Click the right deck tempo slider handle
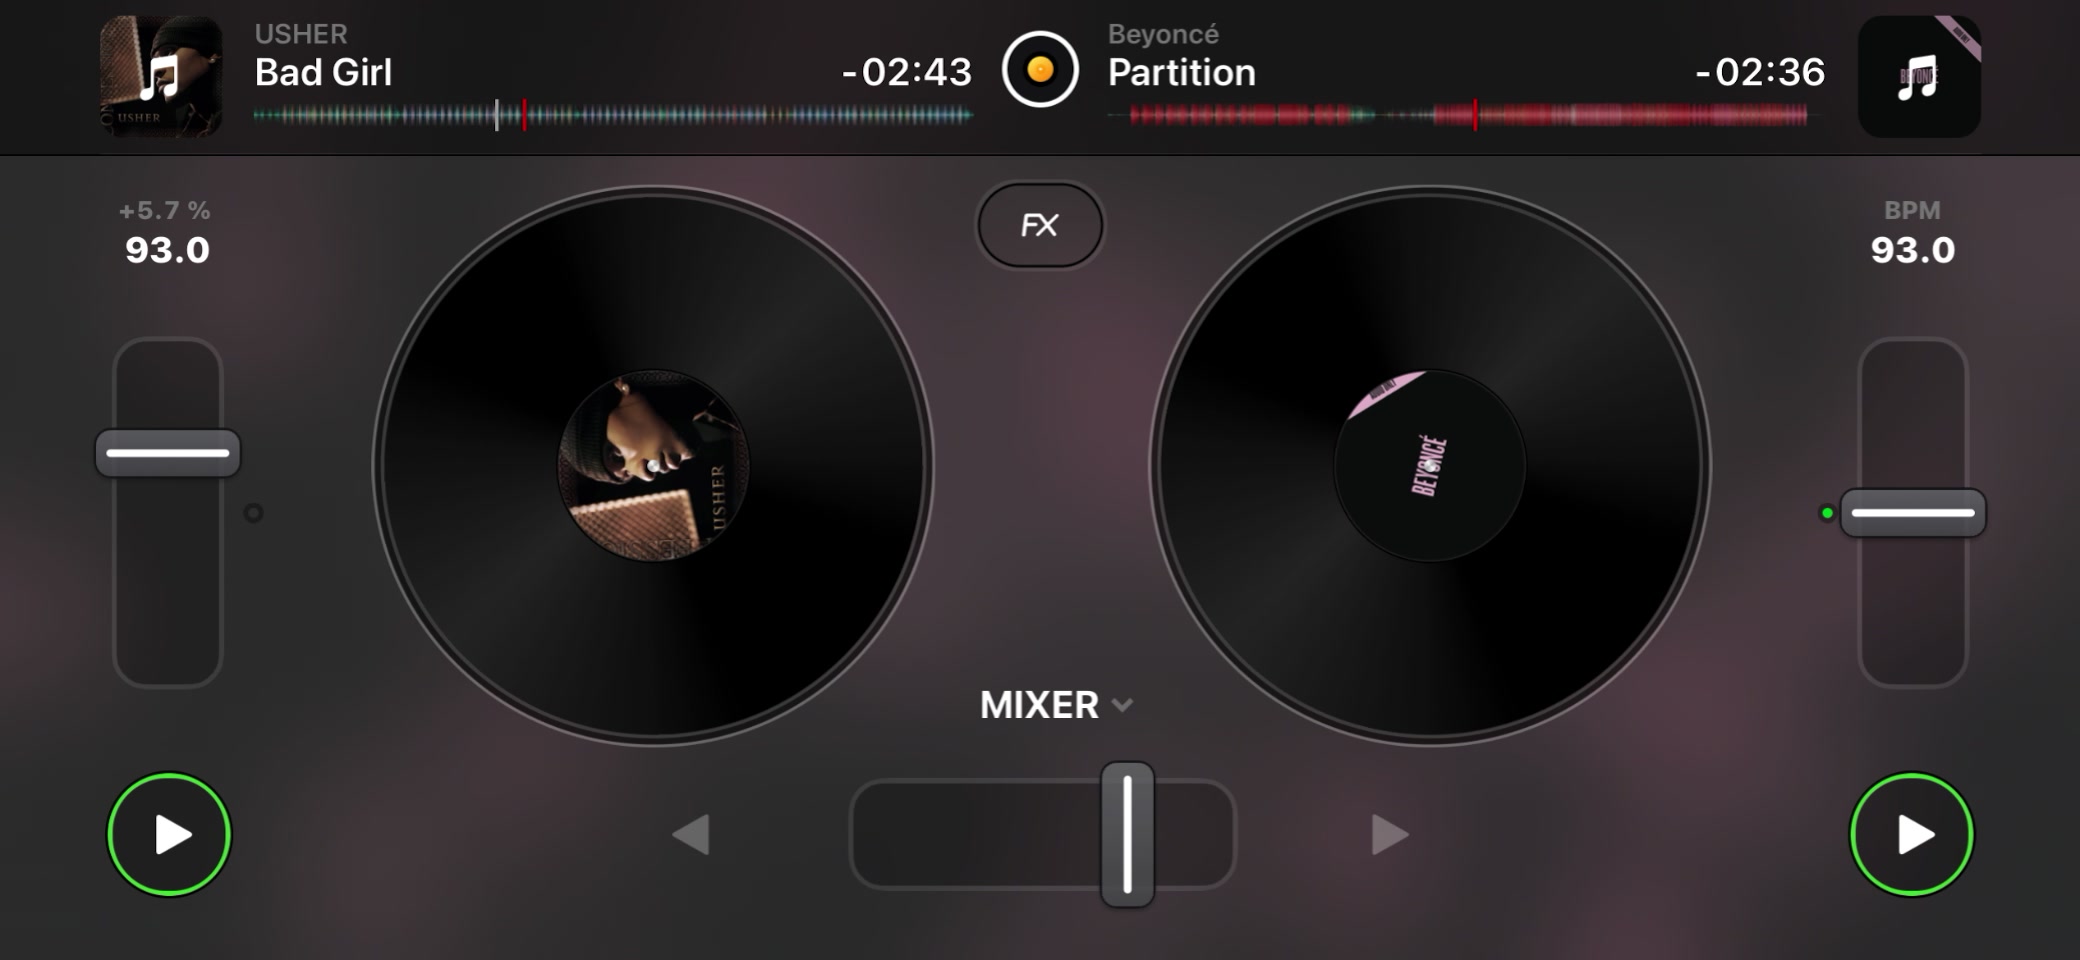Viewport: 2080px width, 960px height. pos(1913,513)
